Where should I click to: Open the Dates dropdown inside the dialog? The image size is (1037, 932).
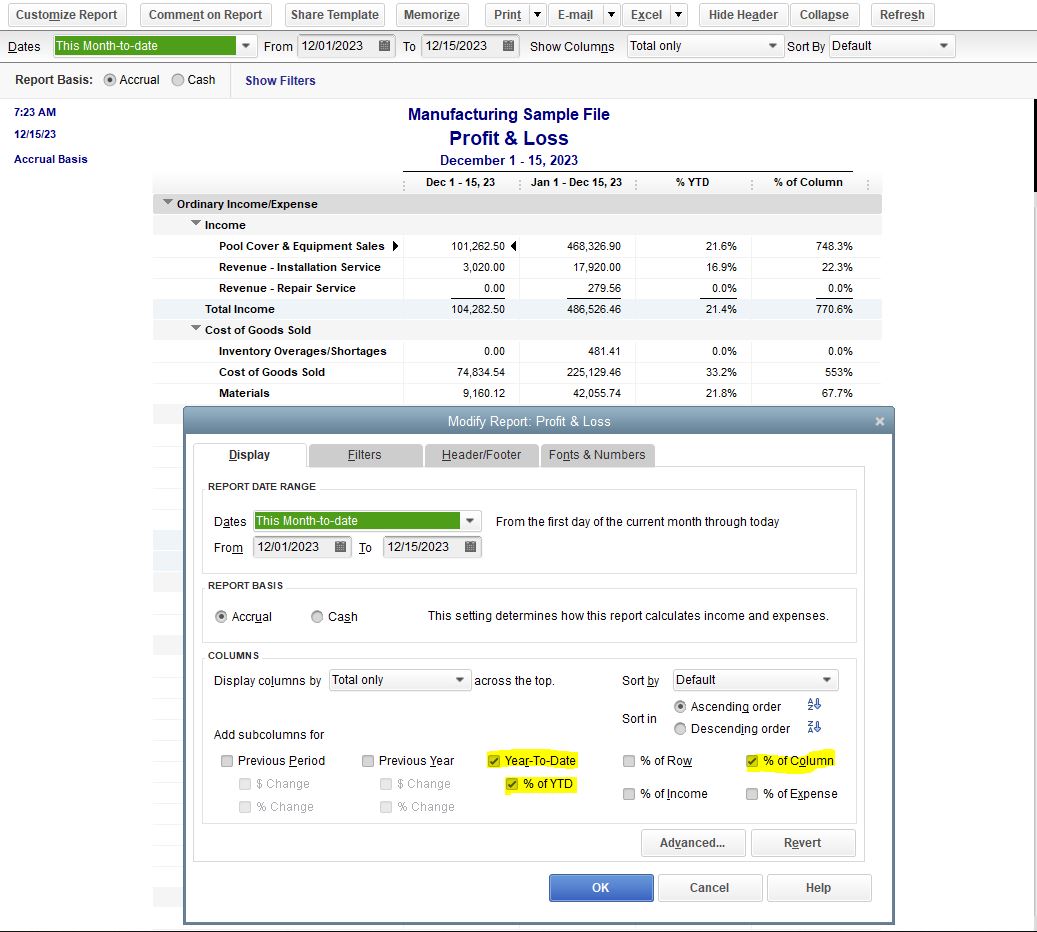[x=470, y=521]
